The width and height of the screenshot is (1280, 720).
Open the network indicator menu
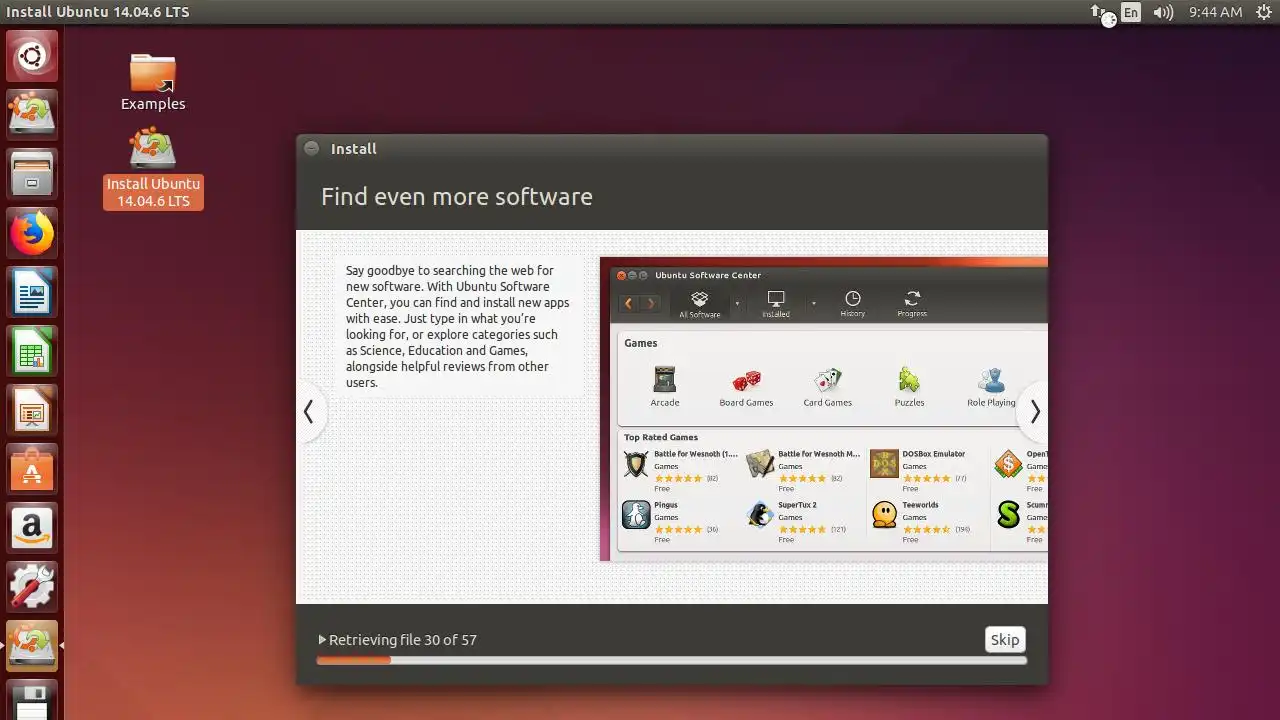1102,13
